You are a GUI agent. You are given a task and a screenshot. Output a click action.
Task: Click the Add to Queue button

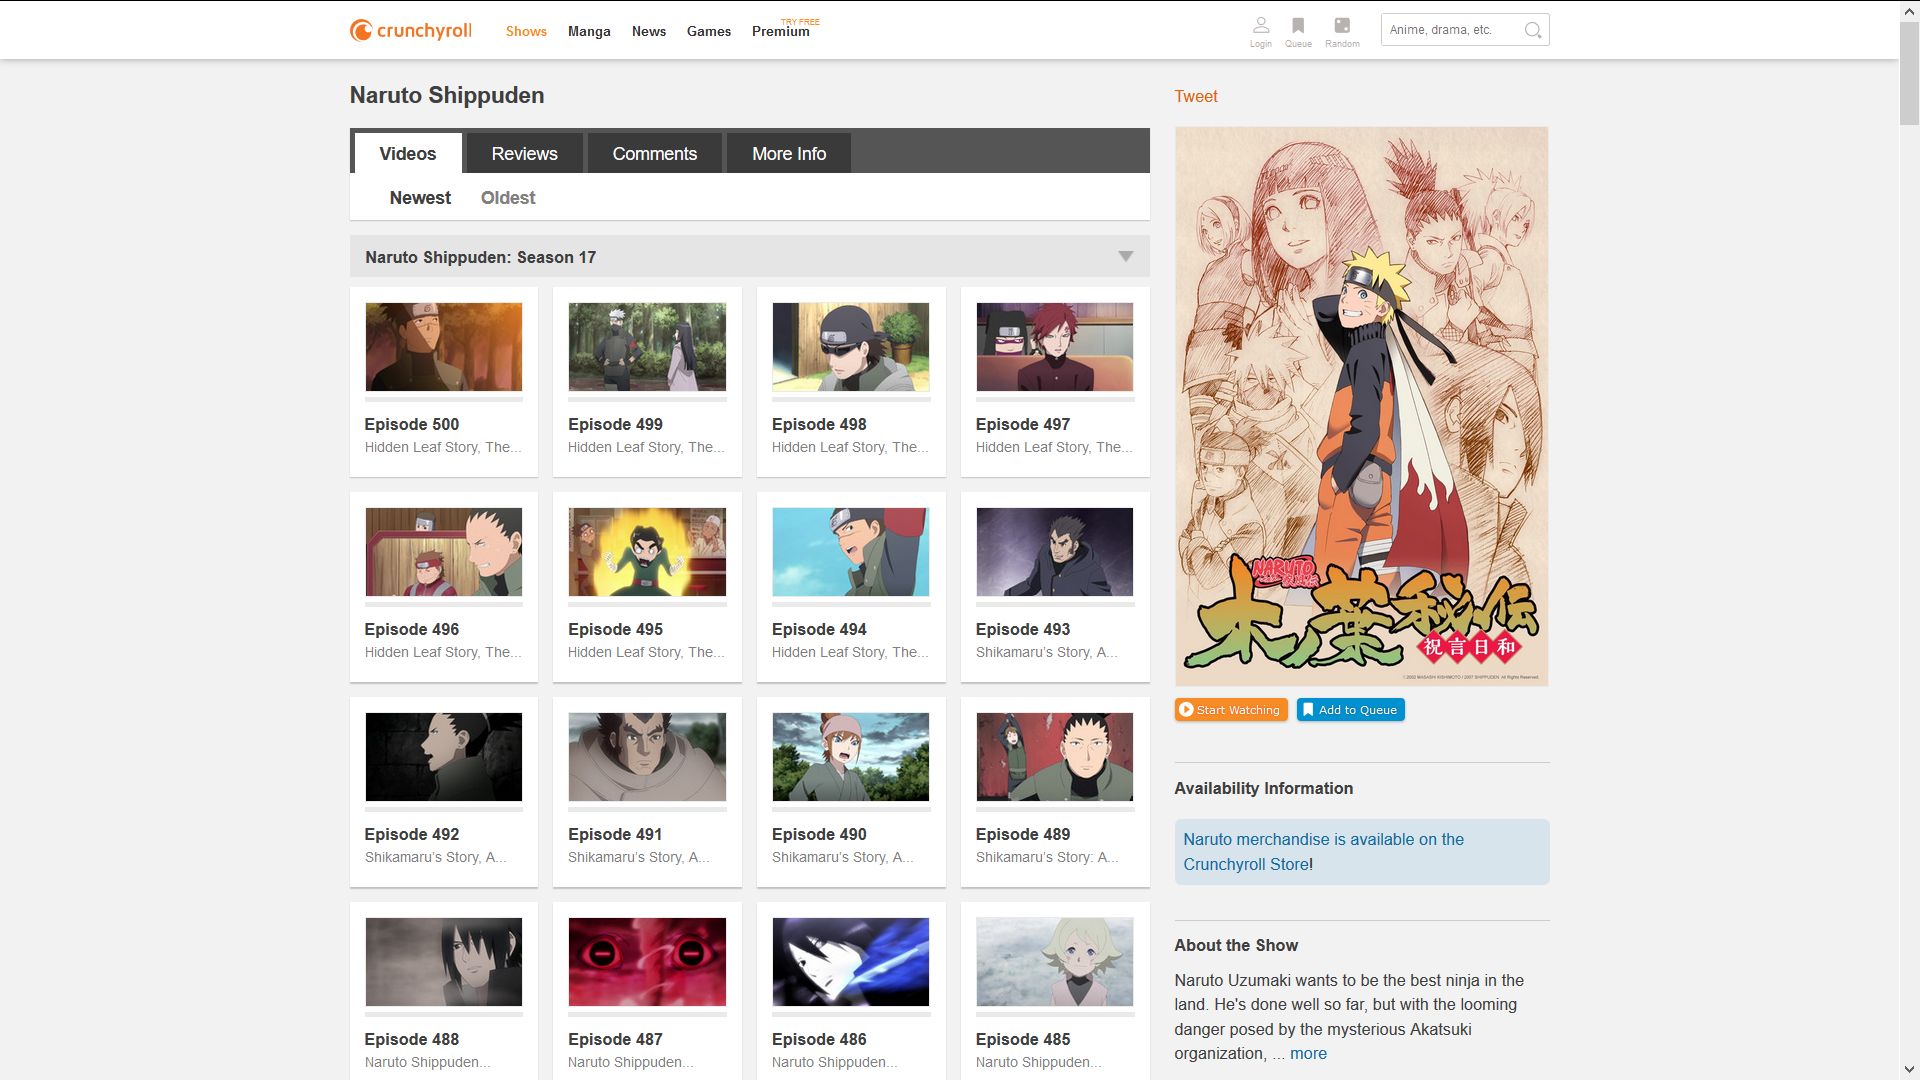tap(1351, 710)
